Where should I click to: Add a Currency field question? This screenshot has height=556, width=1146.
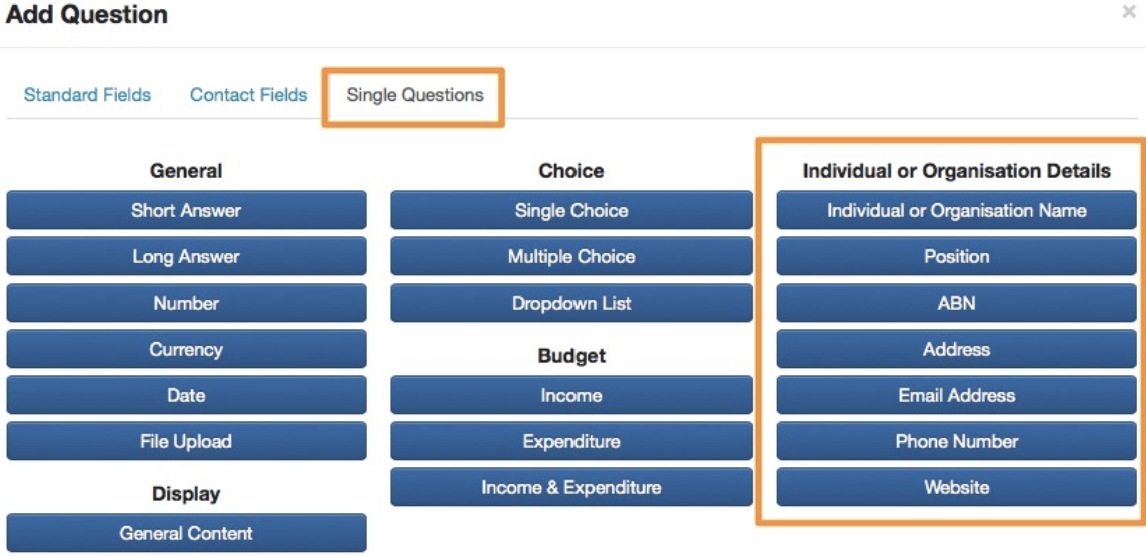(186, 349)
